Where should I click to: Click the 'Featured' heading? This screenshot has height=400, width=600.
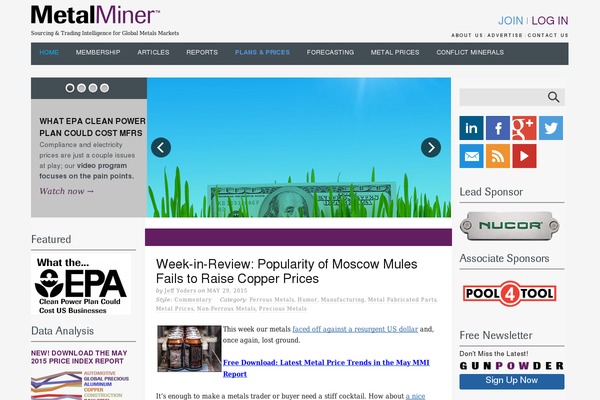click(51, 239)
